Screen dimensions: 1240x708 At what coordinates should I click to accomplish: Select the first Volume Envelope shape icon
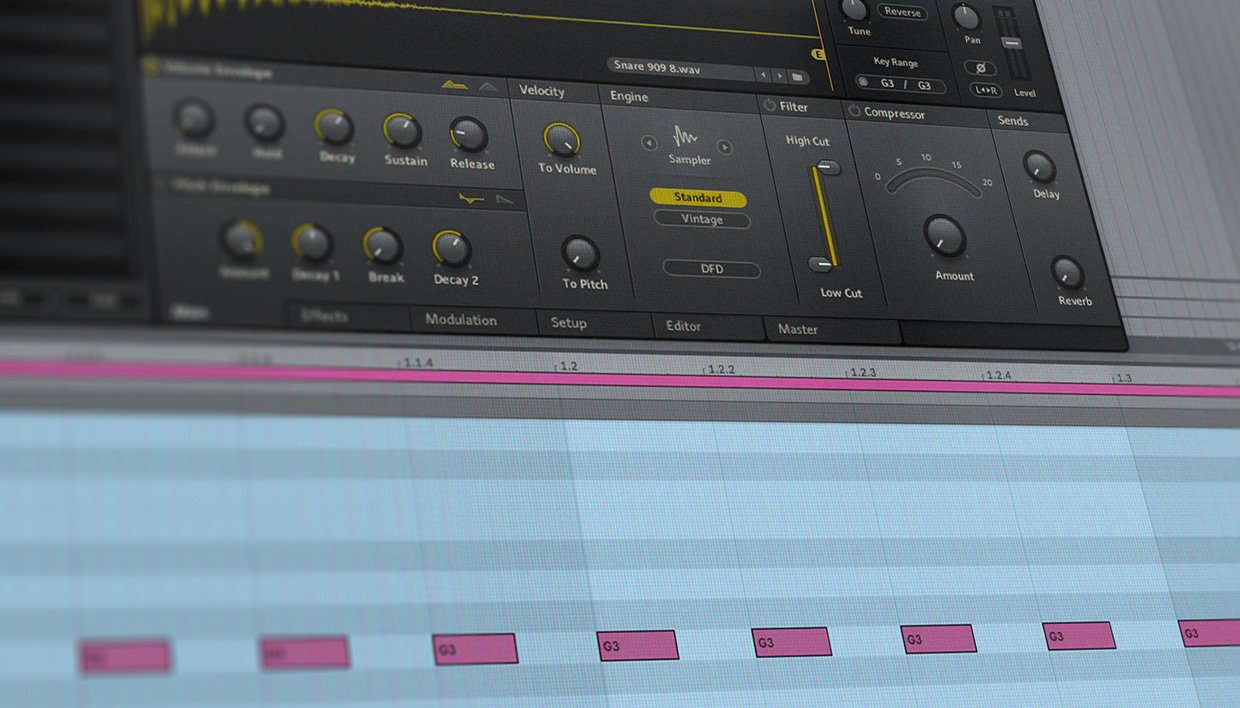pyautogui.click(x=455, y=86)
